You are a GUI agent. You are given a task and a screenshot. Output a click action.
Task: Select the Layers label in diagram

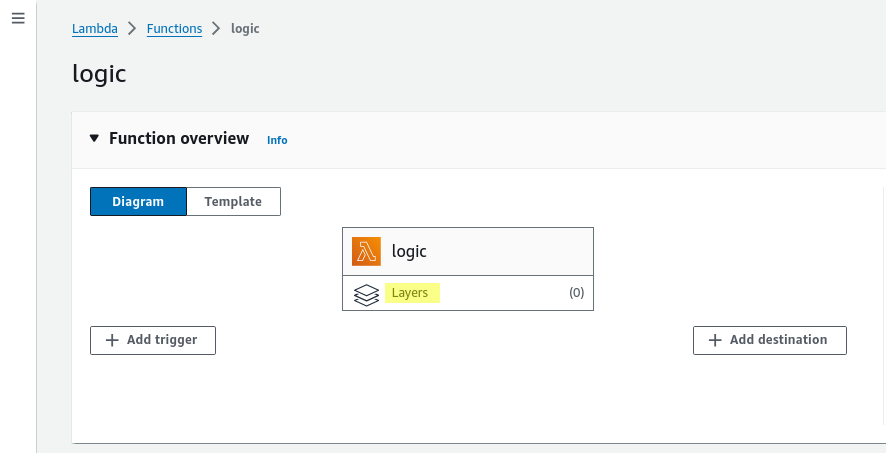click(x=410, y=293)
